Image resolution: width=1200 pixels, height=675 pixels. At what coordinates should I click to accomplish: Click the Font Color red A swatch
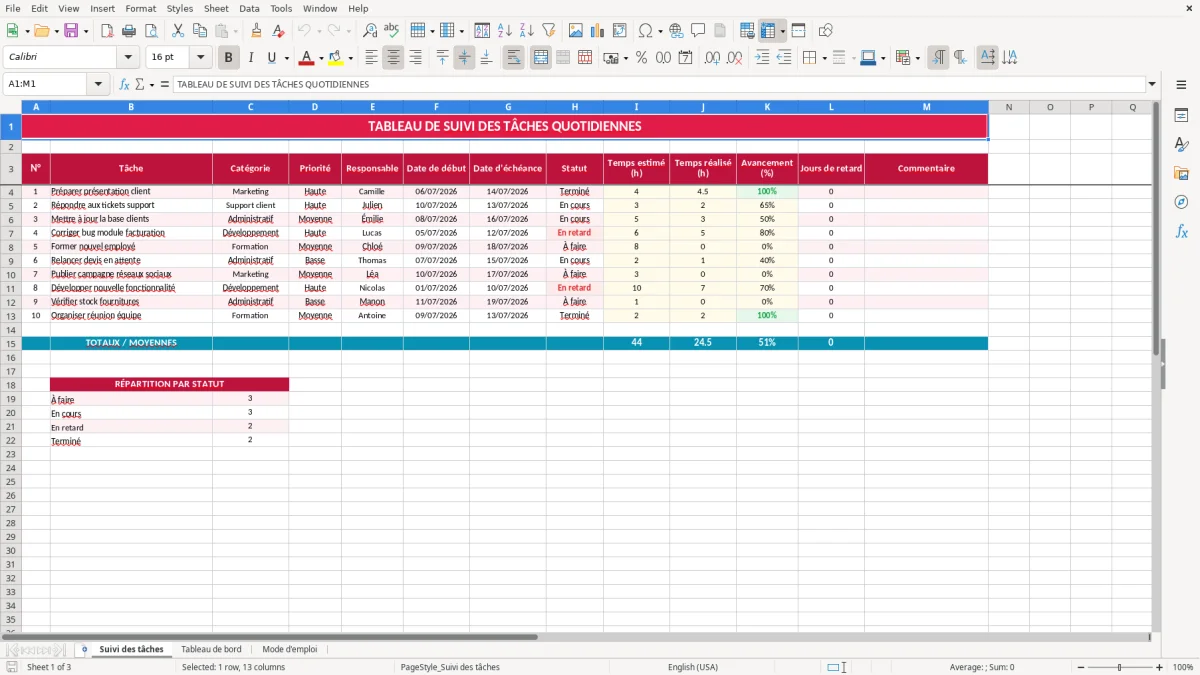coord(307,58)
